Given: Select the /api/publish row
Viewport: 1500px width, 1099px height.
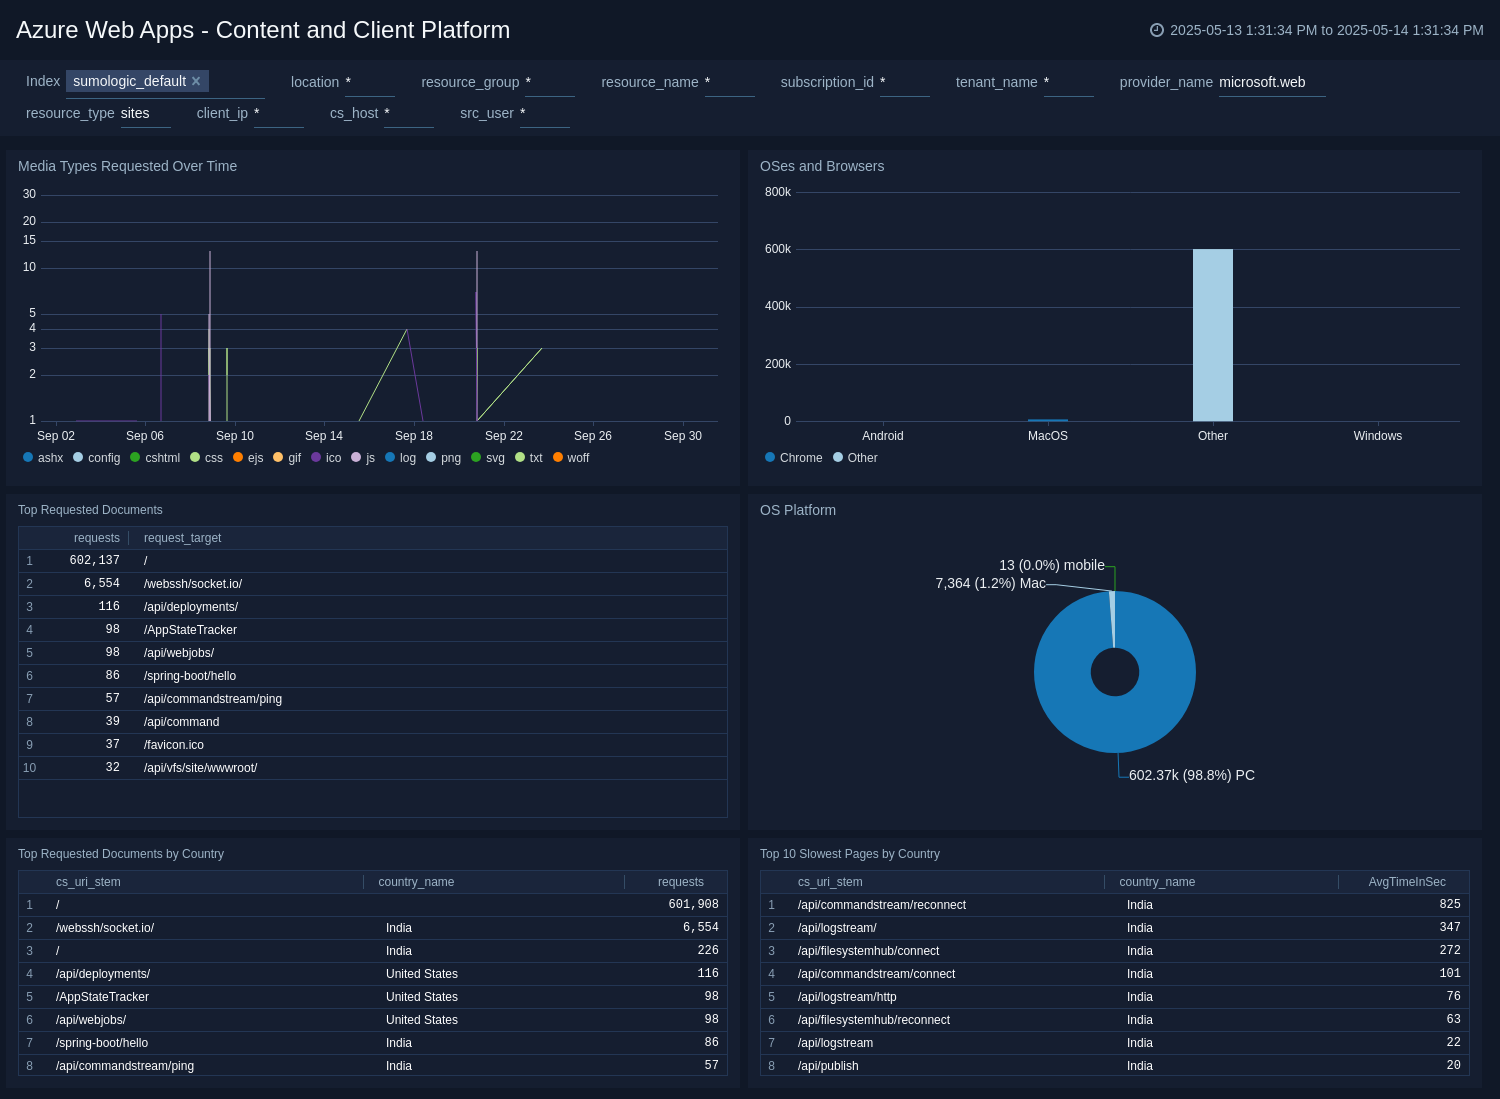Looking at the screenshot, I should coord(1115,1066).
